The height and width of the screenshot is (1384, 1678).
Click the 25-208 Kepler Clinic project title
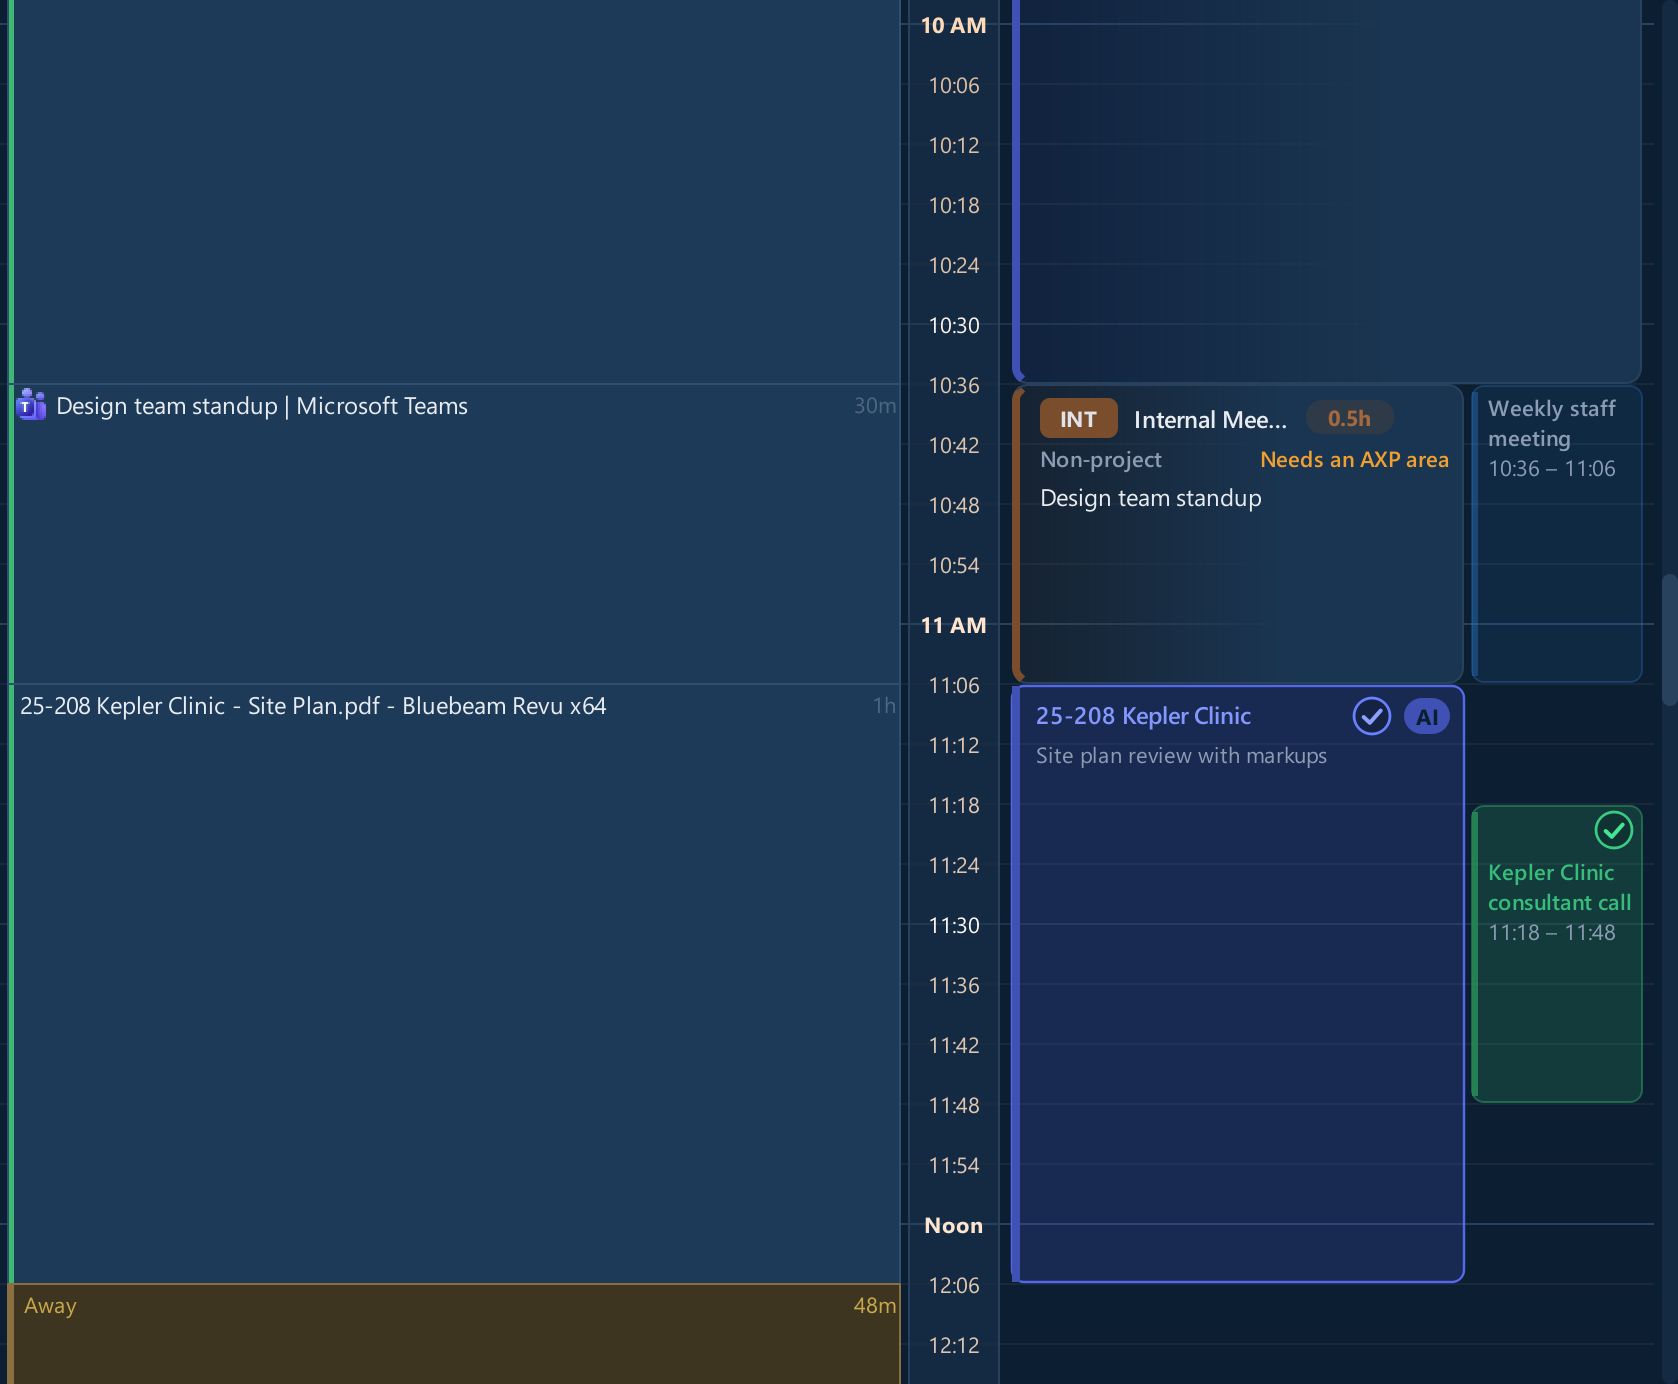click(x=1143, y=716)
